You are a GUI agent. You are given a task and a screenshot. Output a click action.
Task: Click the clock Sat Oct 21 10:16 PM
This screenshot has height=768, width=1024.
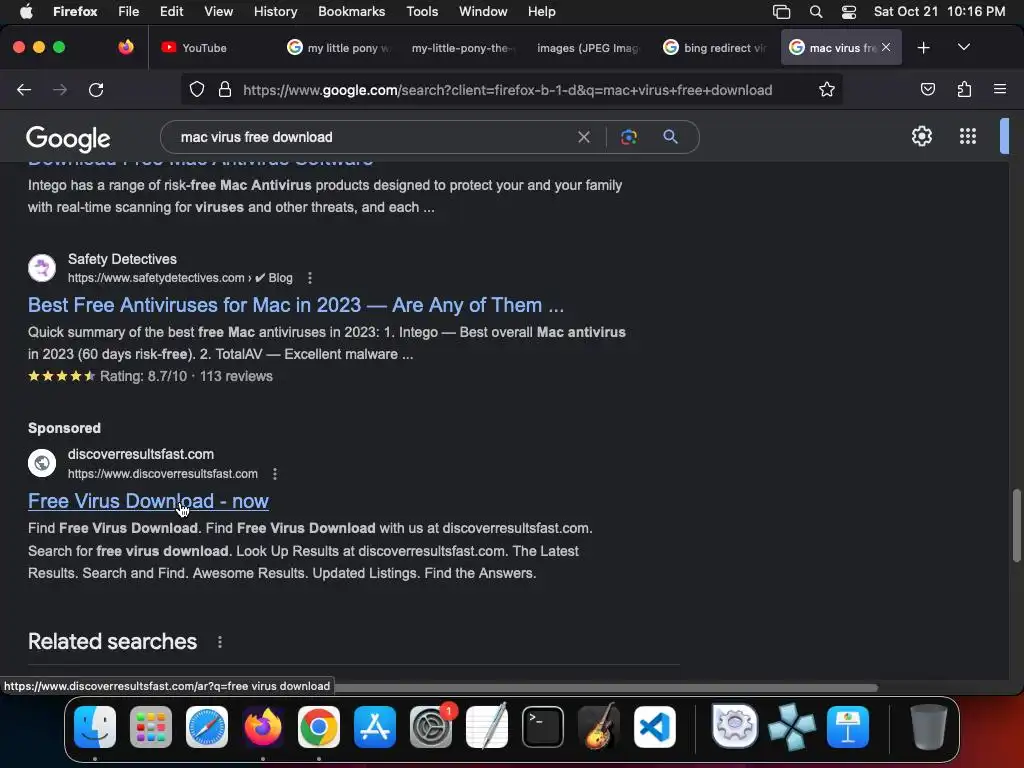click(939, 11)
